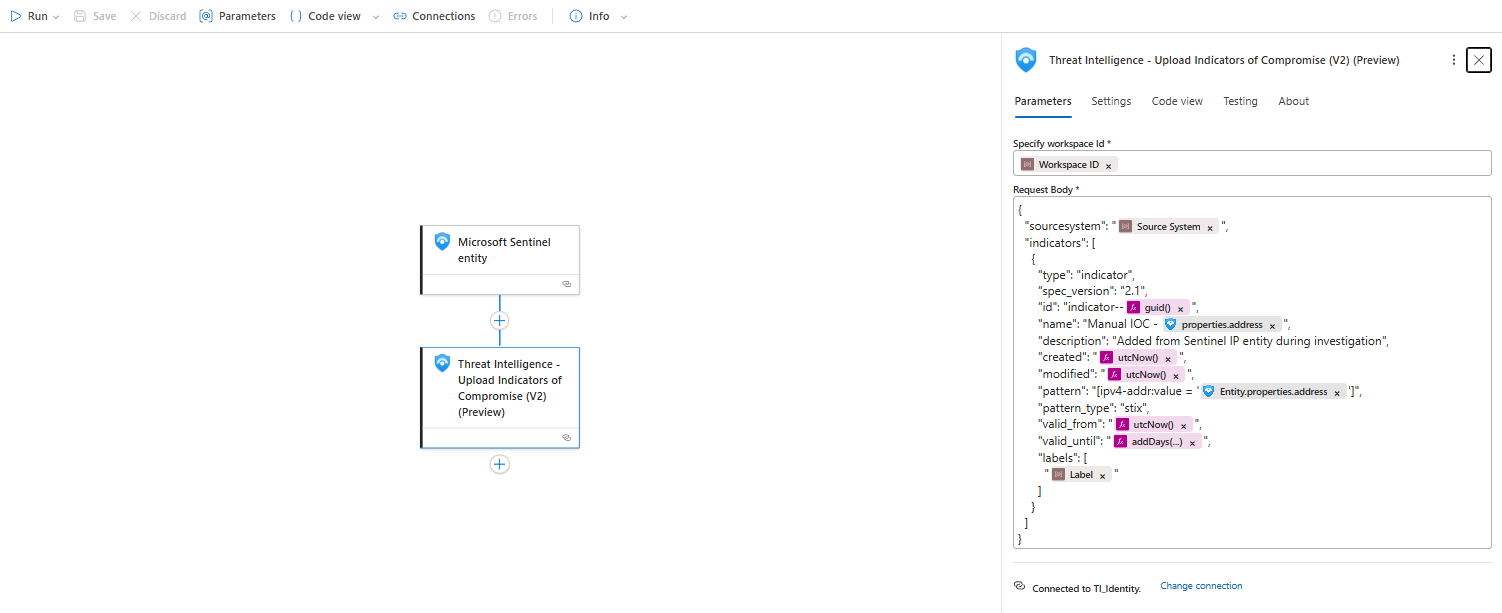Open the Connections toolbar item
Image resolution: width=1502 pixels, height=613 pixels.
434,16
